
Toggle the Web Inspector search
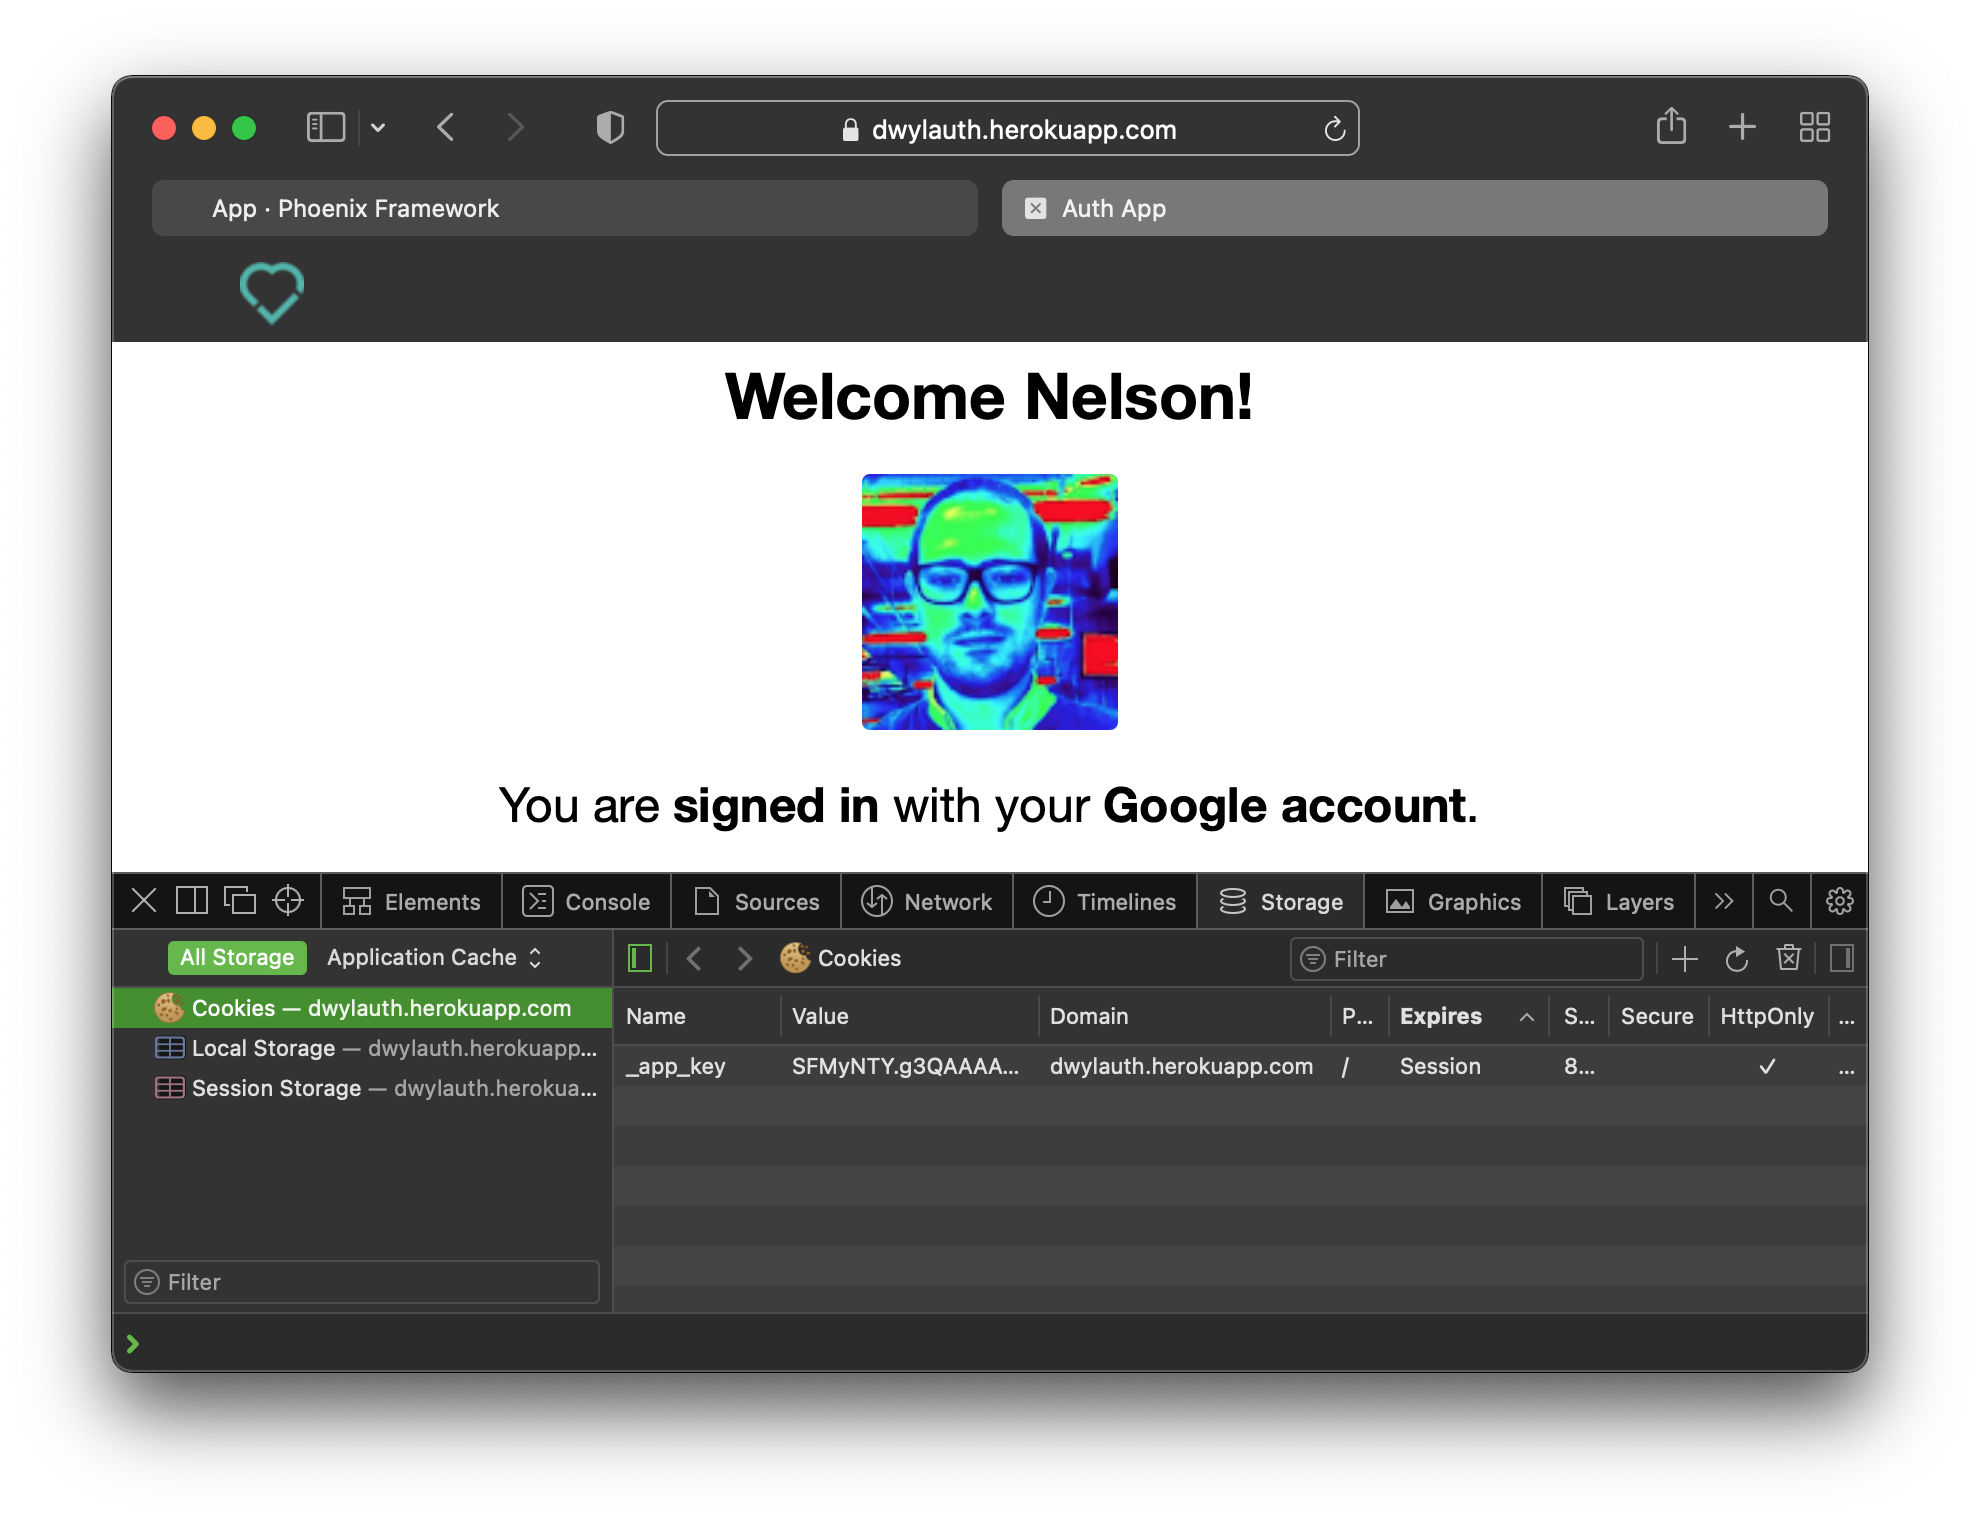[x=1781, y=901]
